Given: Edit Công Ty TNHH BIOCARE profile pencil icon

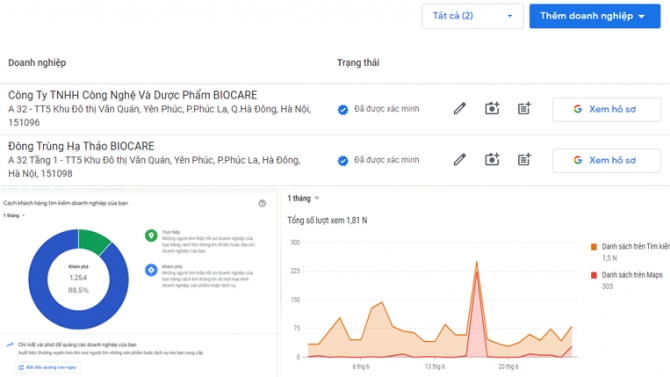Looking at the screenshot, I should (460, 109).
